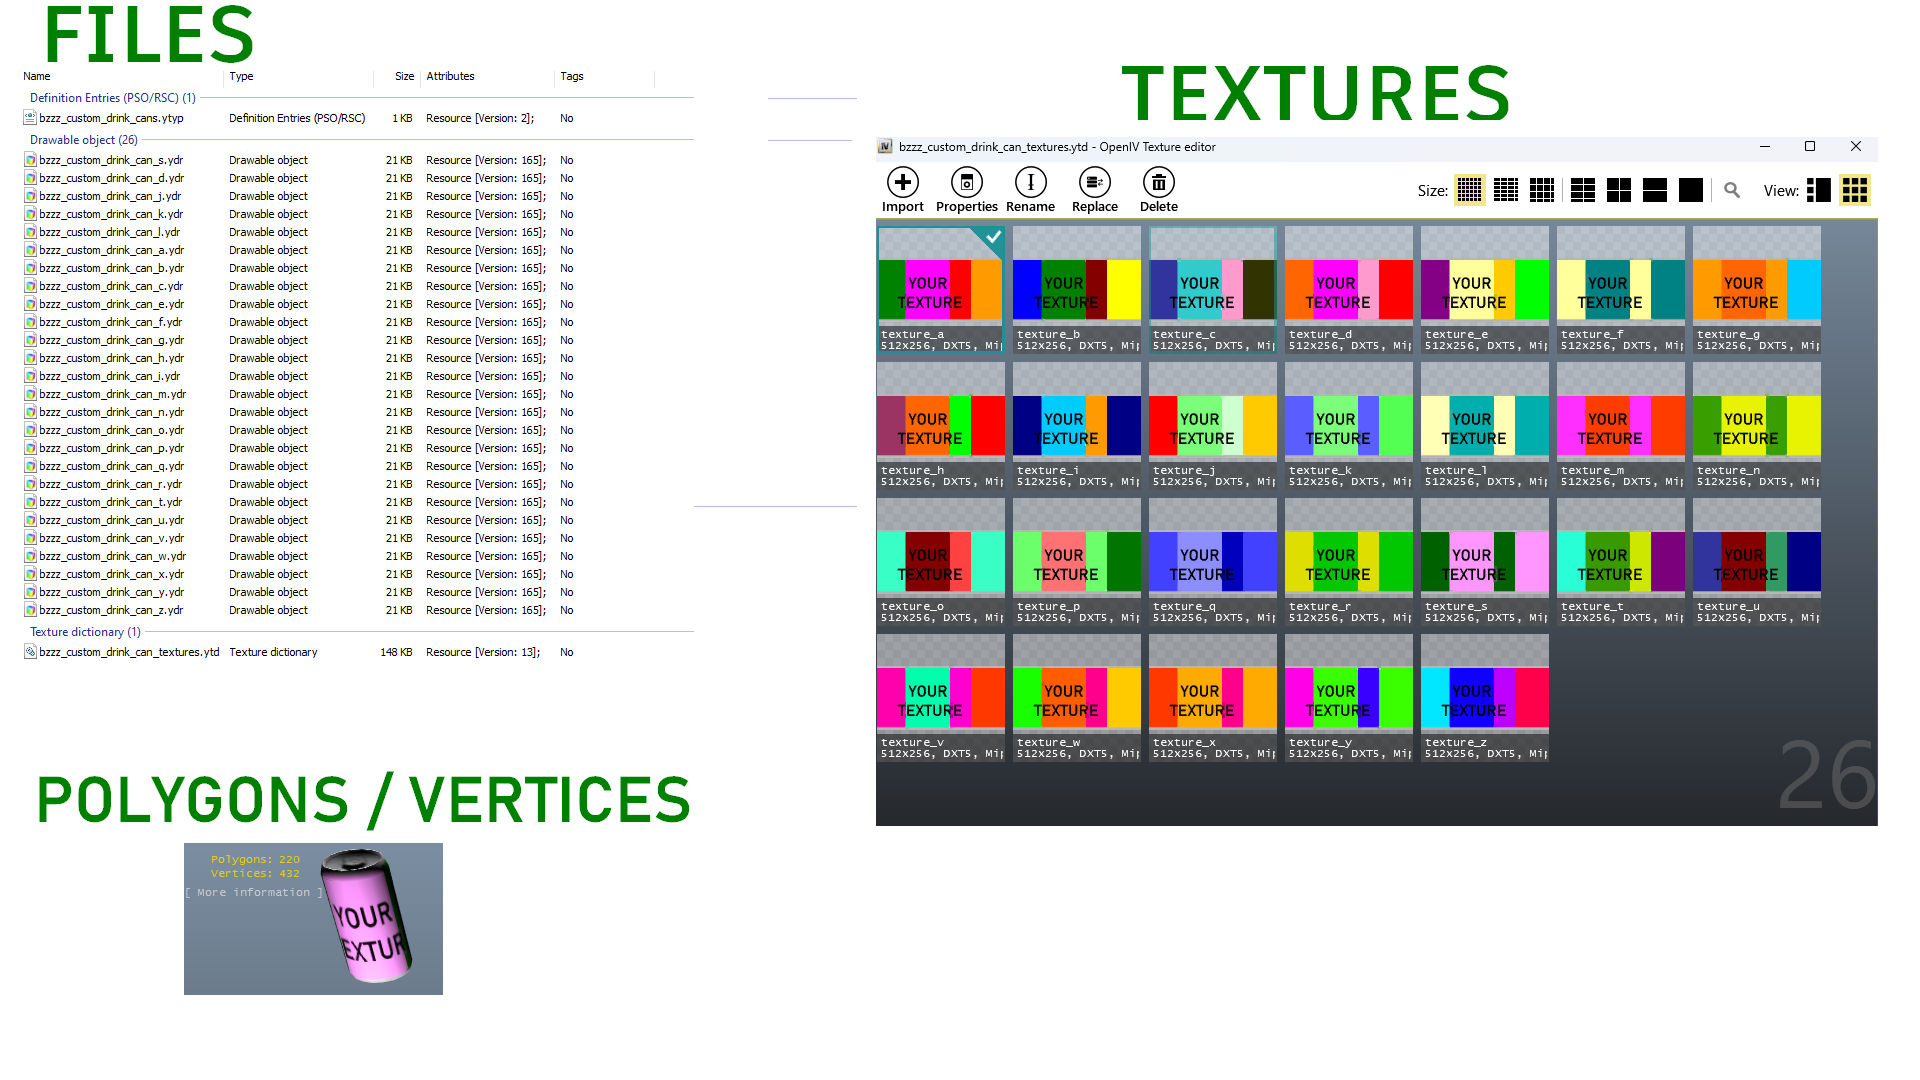Sort files by the Name column

click(37, 76)
